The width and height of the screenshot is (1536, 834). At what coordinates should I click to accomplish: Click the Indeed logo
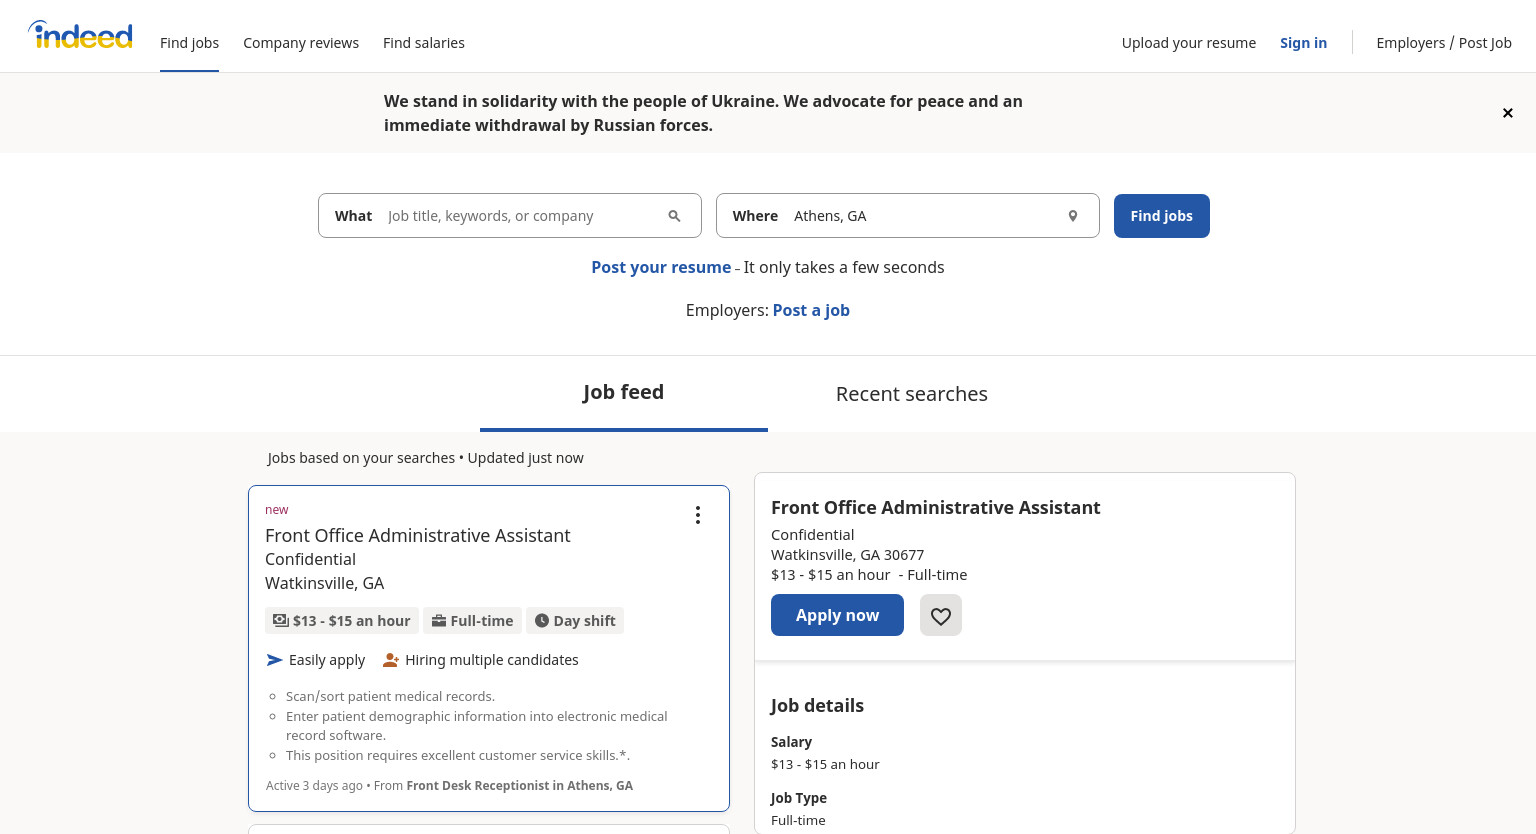[80, 35]
